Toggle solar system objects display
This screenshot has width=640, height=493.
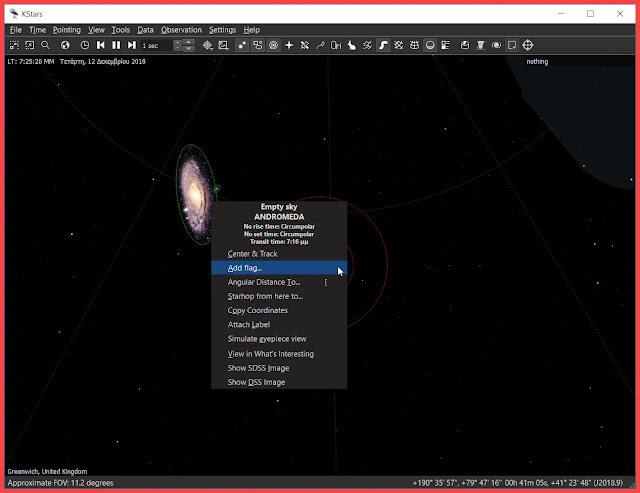pos(273,45)
